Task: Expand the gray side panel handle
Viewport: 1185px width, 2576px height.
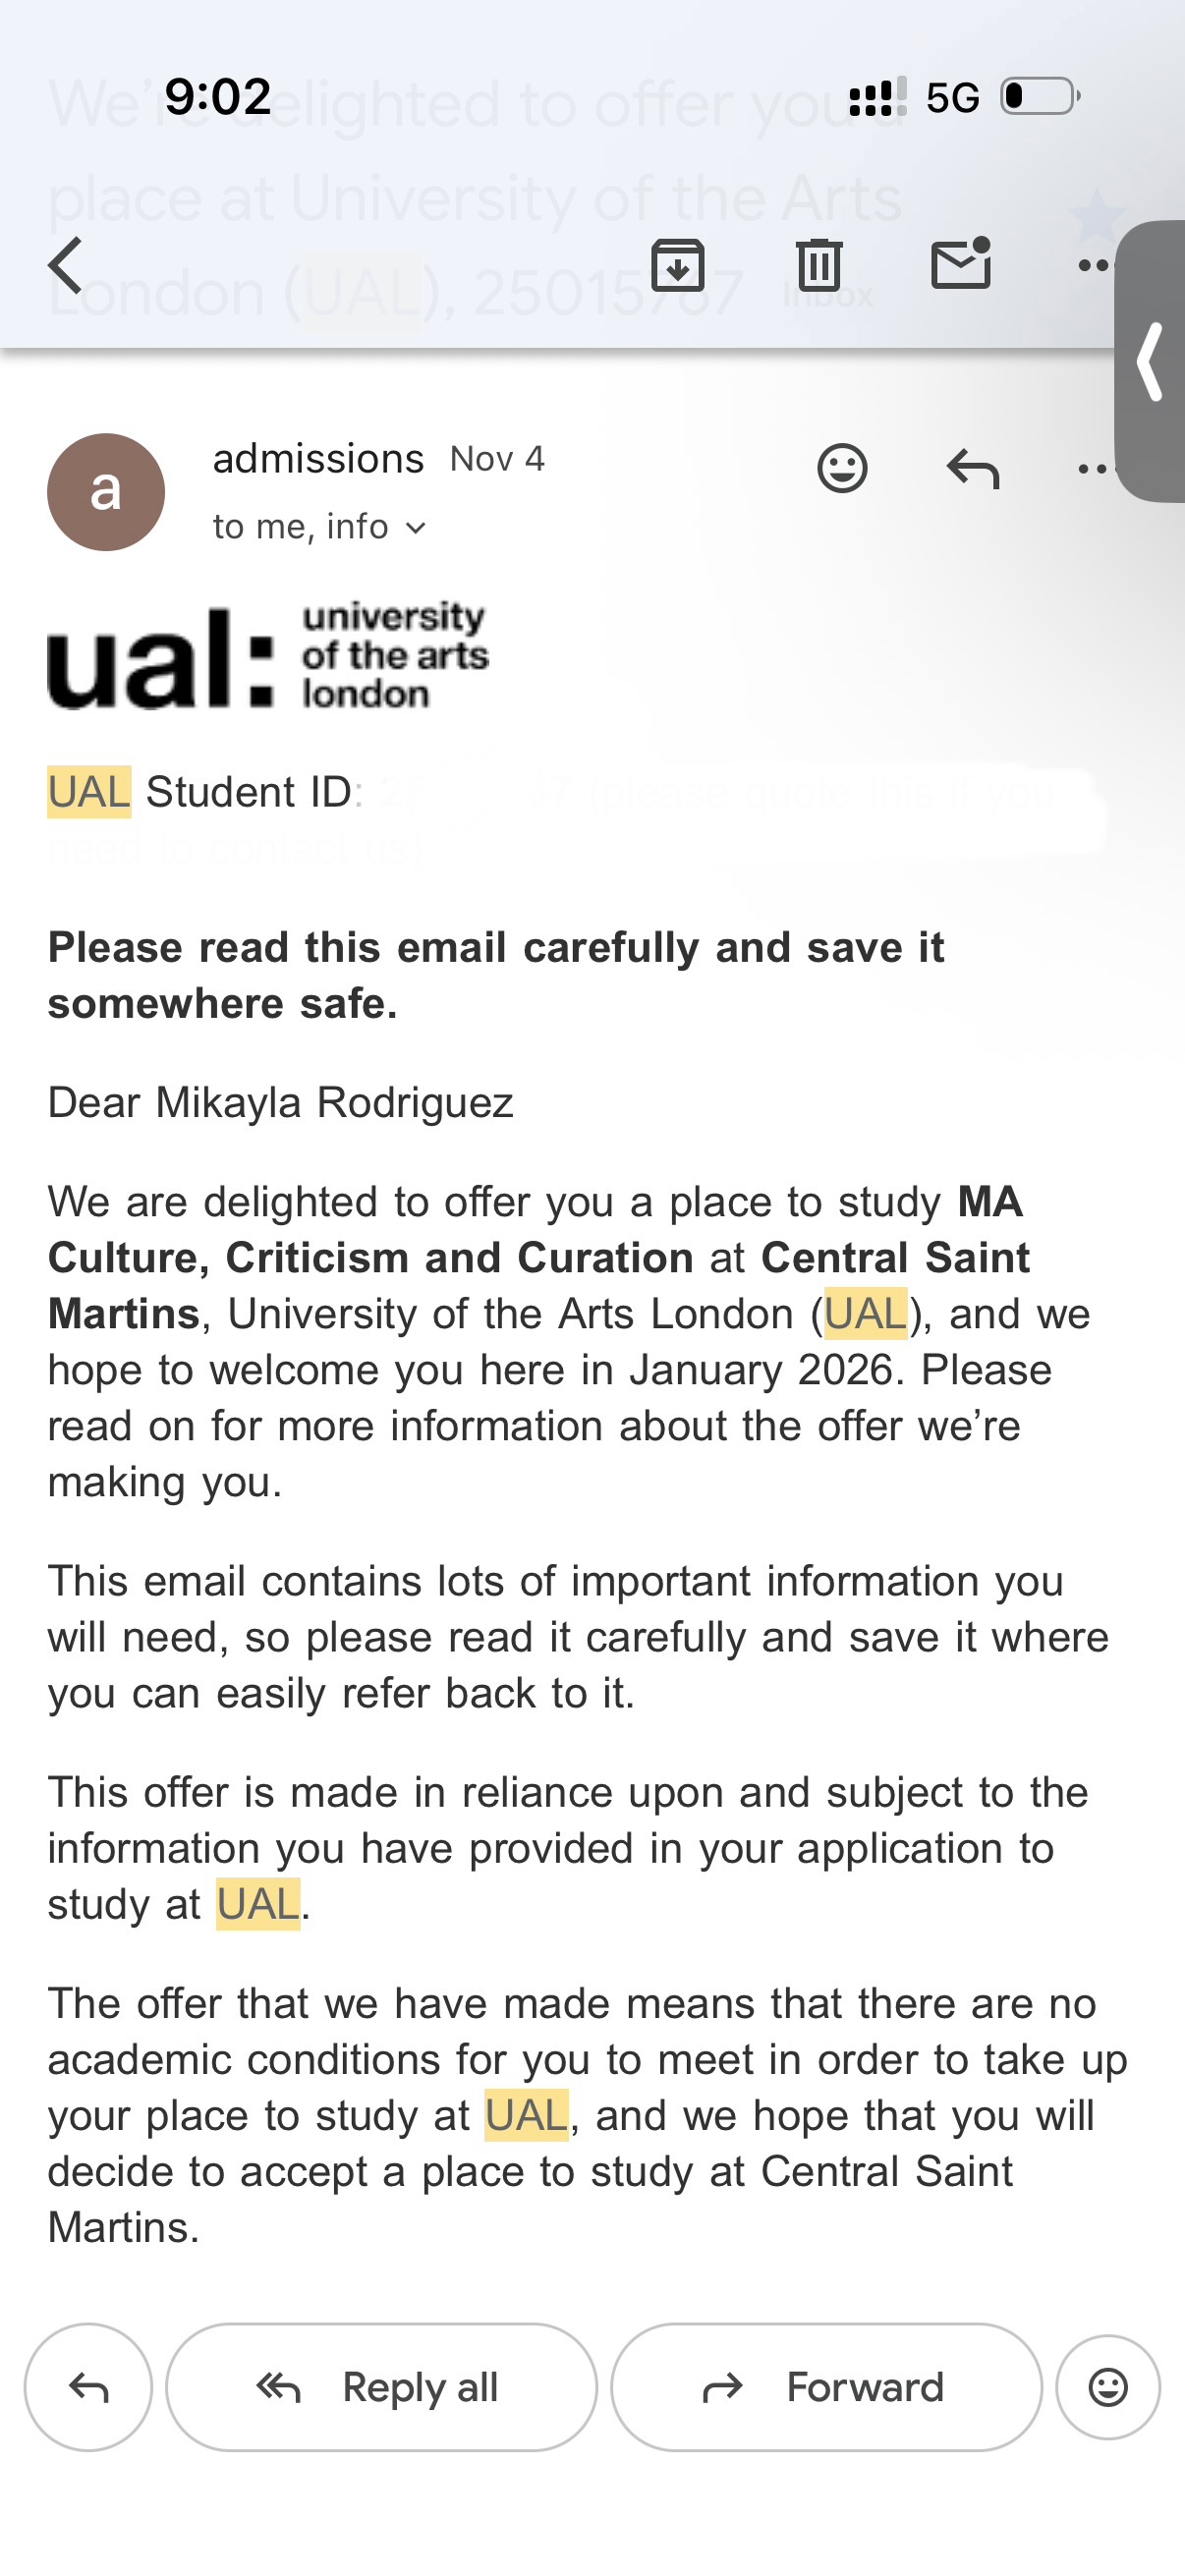Action: click(1152, 361)
